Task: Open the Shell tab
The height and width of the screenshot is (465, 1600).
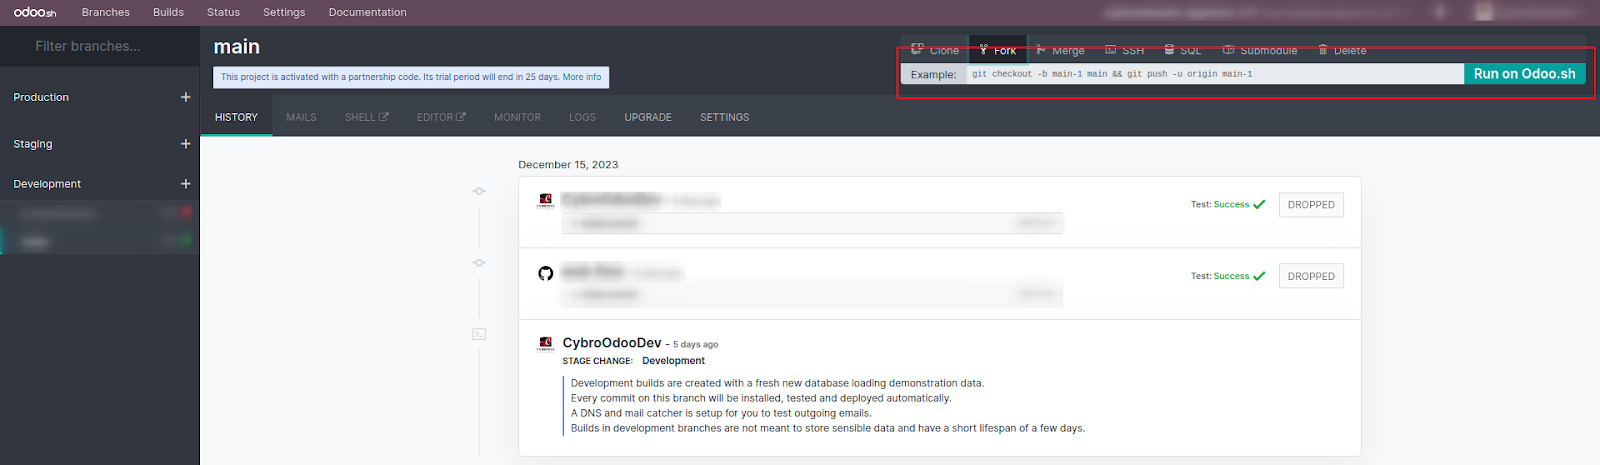Action: pos(366,117)
